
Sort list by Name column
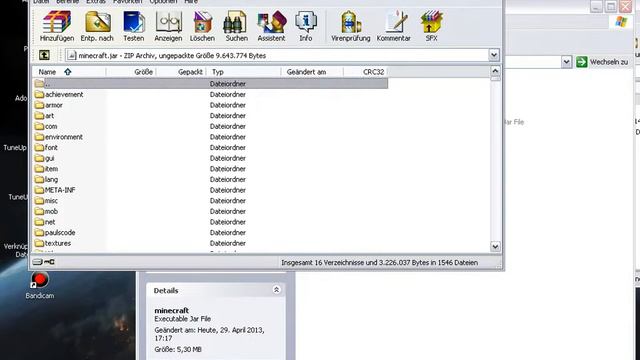coord(69,72)
